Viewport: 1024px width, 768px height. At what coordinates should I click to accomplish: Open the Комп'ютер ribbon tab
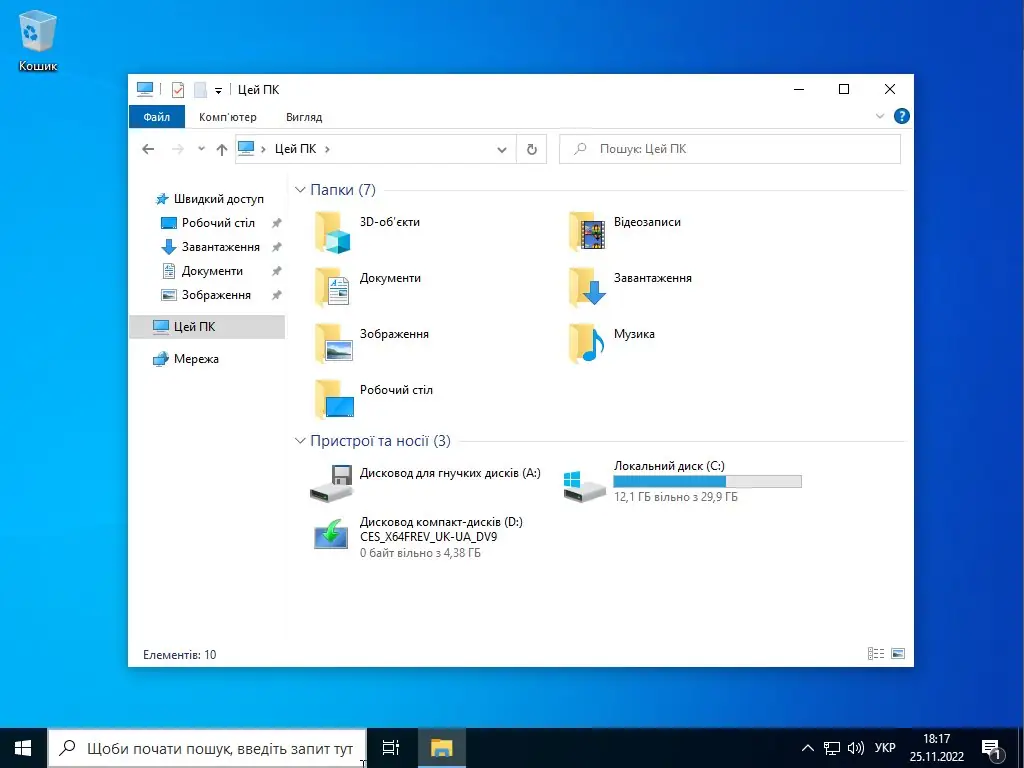tap(228, 117)
